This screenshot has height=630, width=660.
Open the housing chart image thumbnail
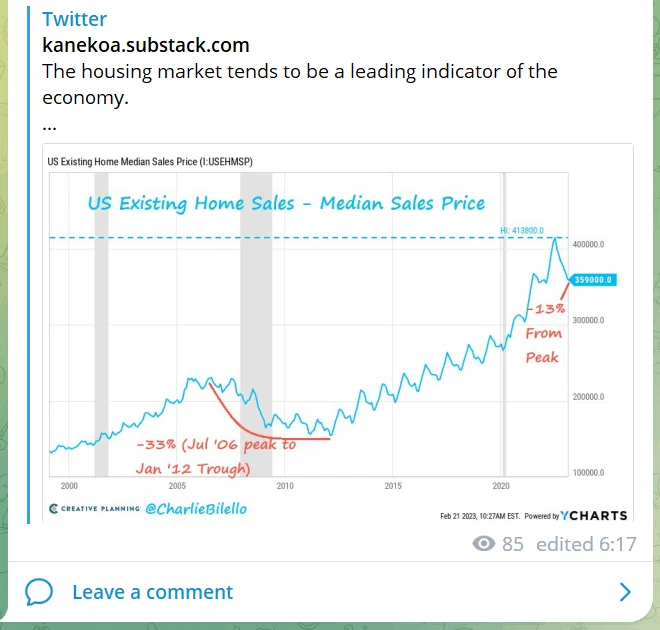338,333
